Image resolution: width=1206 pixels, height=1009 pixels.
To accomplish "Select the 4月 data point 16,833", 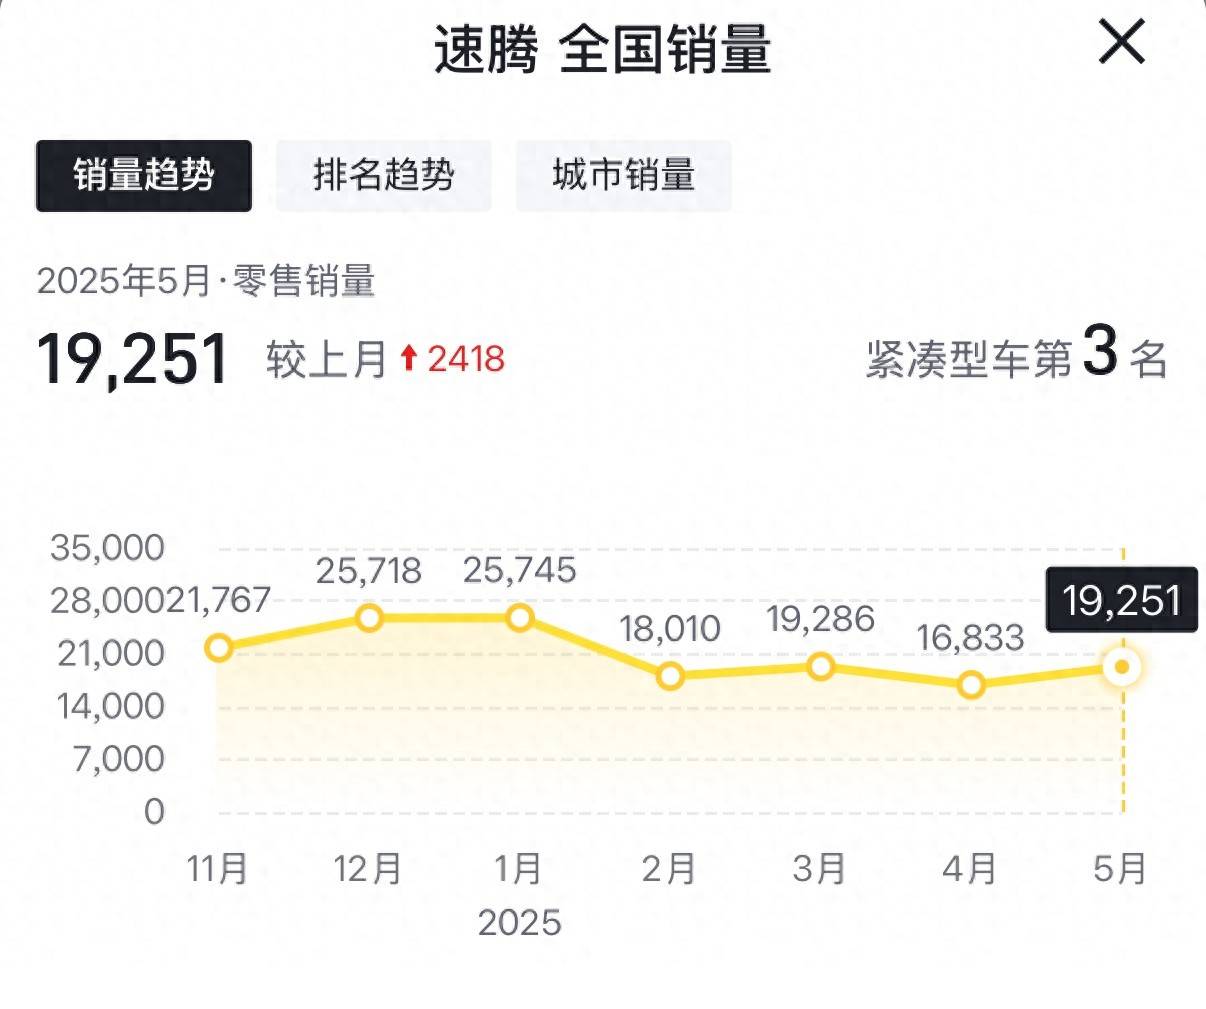I will [971, 685].
